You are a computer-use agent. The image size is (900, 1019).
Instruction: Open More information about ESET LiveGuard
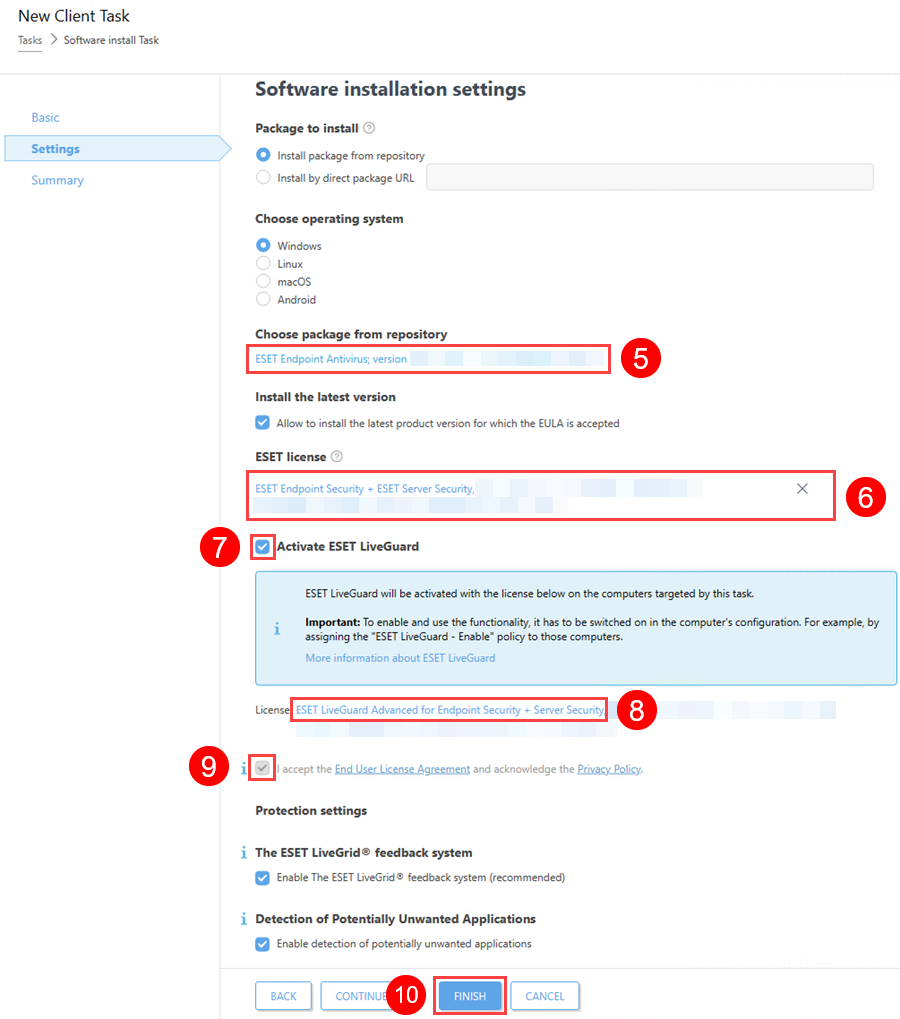point(400,658)
